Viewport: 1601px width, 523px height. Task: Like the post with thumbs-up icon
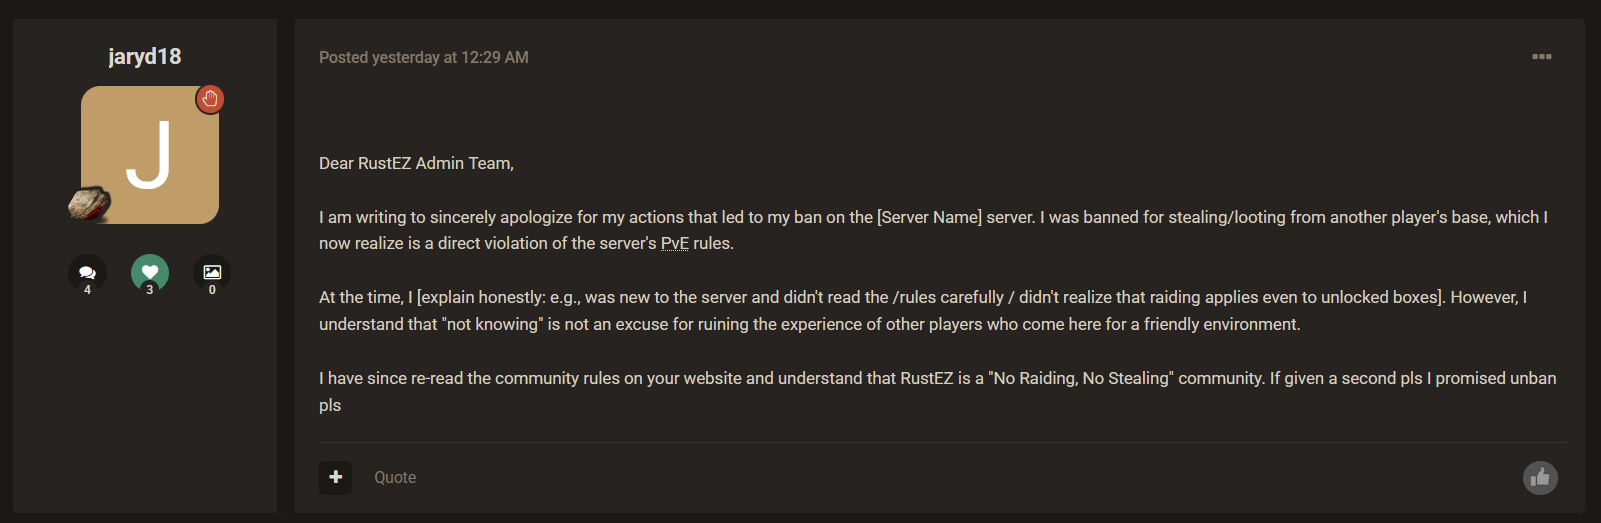pos(1540,478)
